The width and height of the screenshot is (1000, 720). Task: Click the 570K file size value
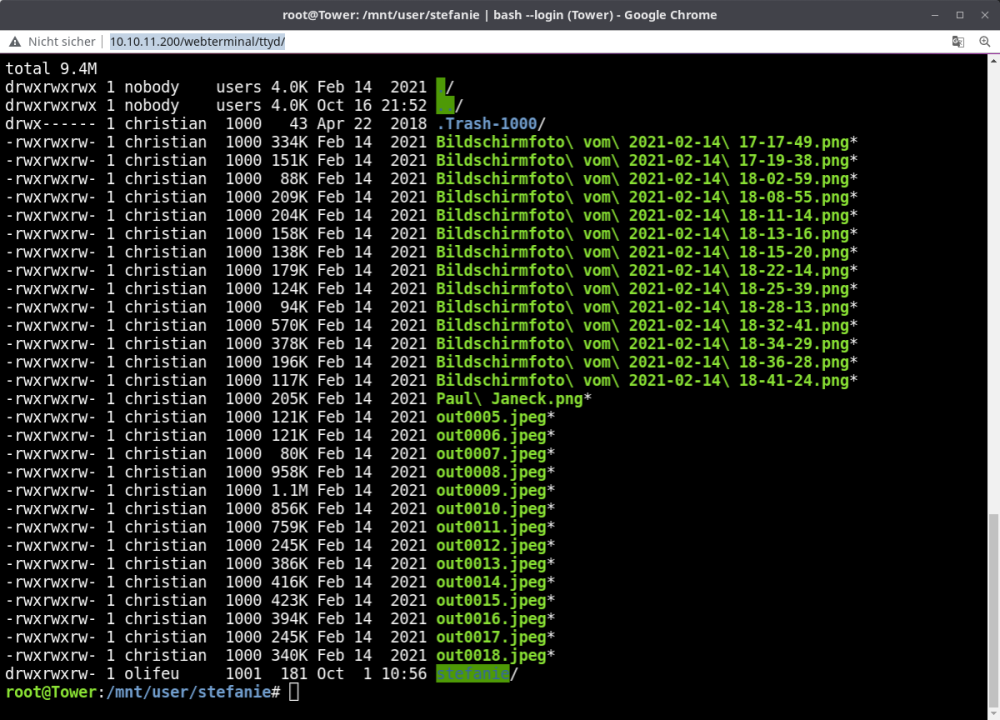[x=290, y=326]
